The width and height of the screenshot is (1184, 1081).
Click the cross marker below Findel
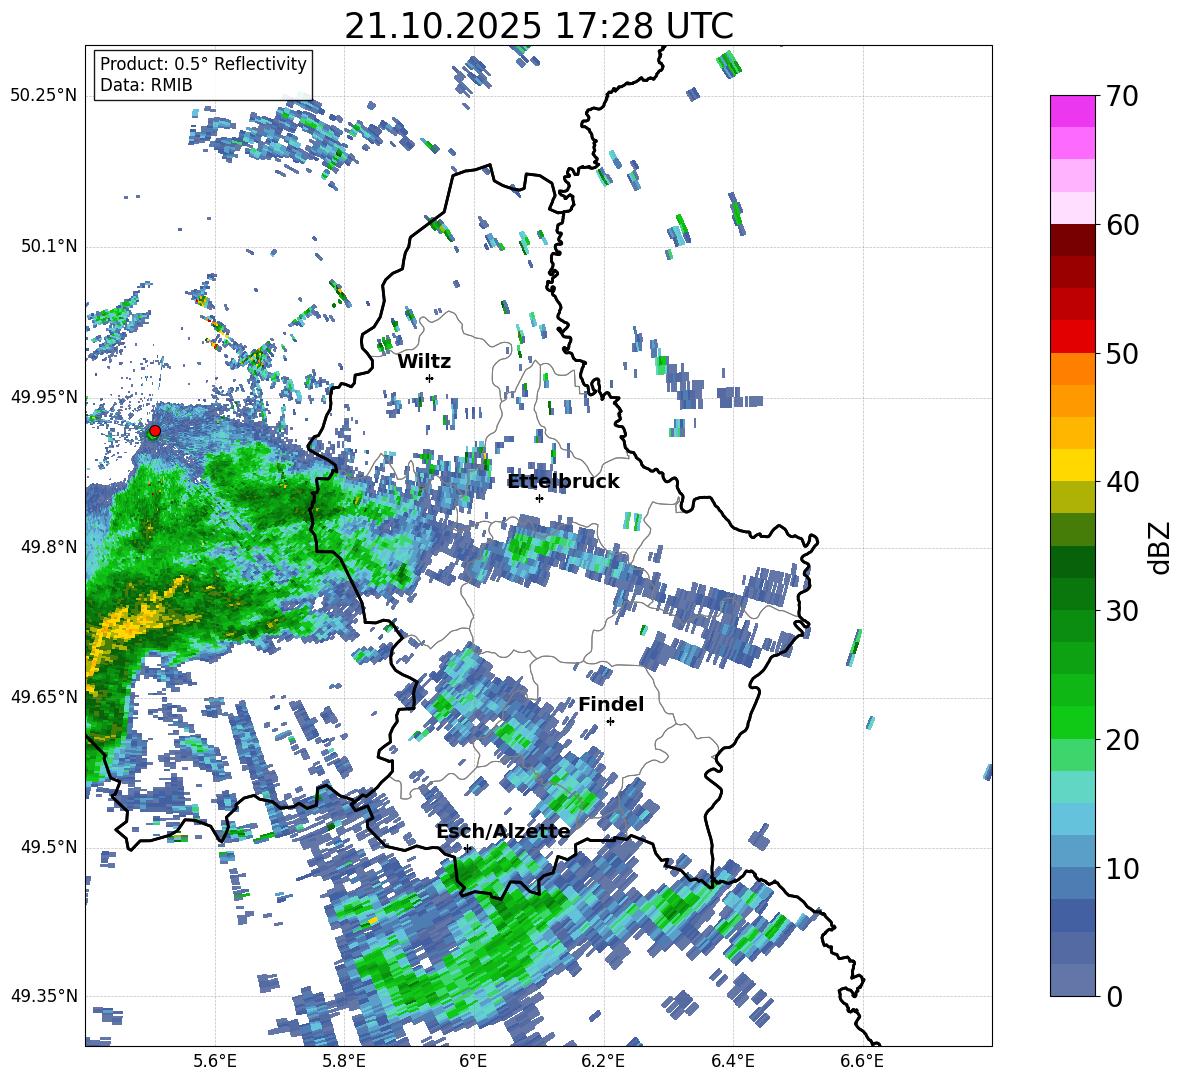click(x=610, y=722)
